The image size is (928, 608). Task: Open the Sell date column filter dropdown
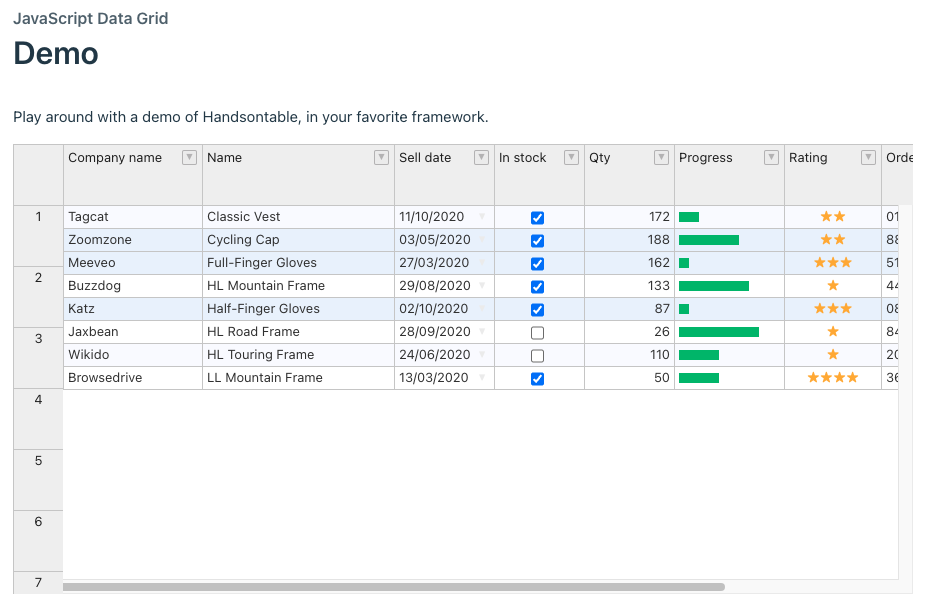pyautogui.click(x=482, y=157)
